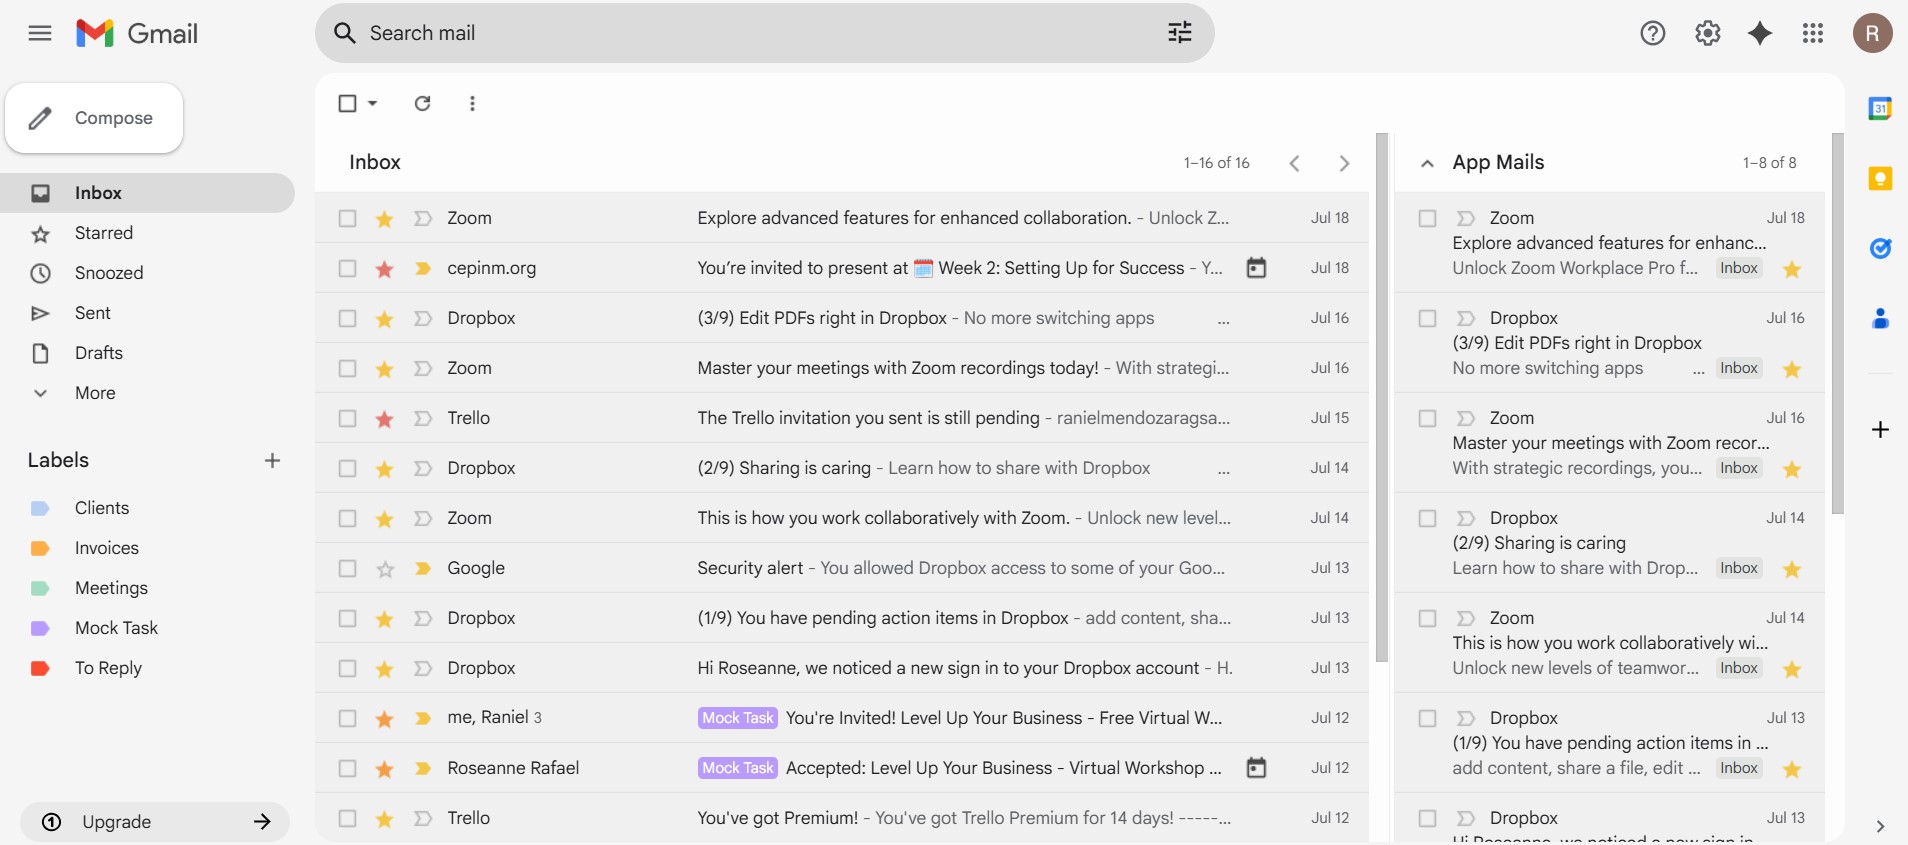The height and width of the screenshot is (845, 1908).
Task: Unstar Zoom Master your meetings in App Mails
Action: [1792, 469]
